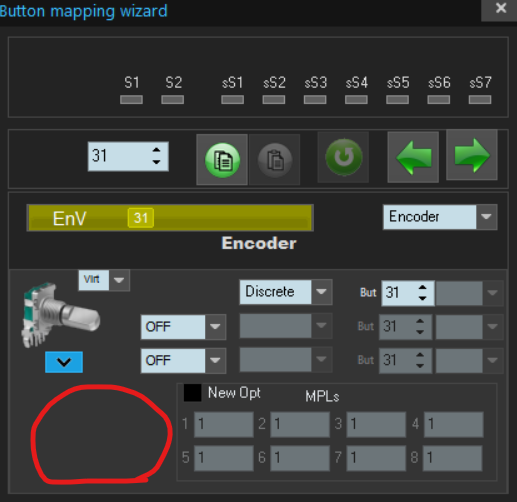Click the yellow 31 badge in EnV bar

141,218
